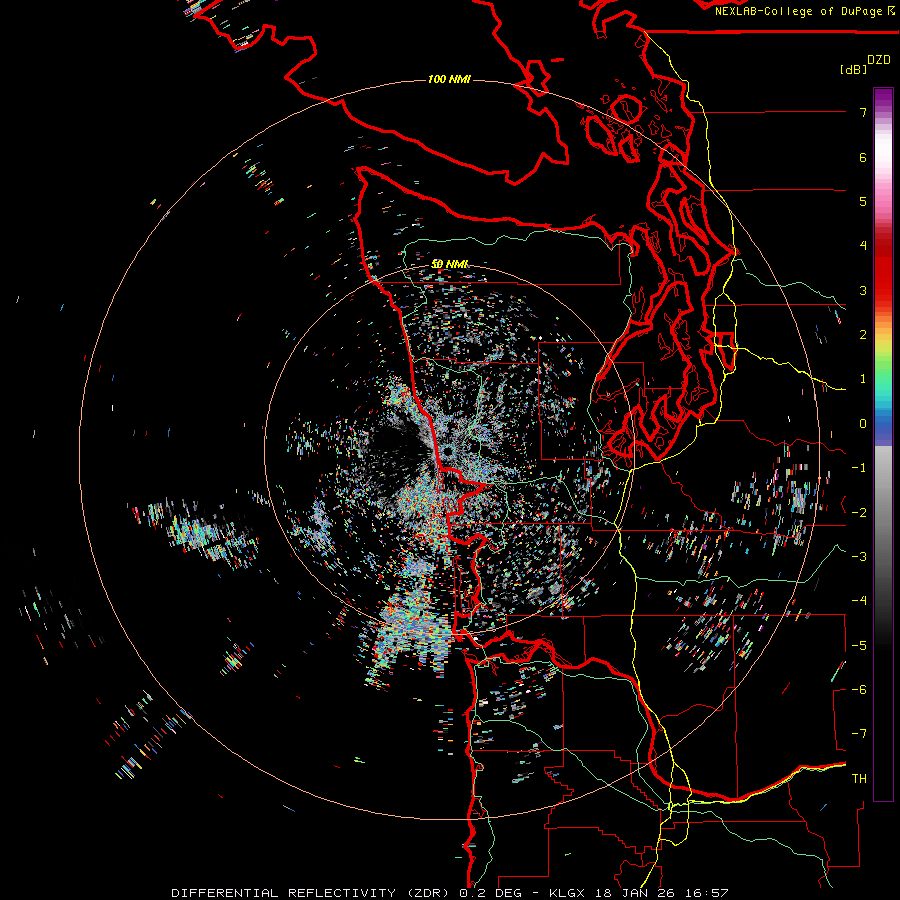Screen dimensions: 900x900
Task: Click the 2 value on the scale
Action: [863, 335]
